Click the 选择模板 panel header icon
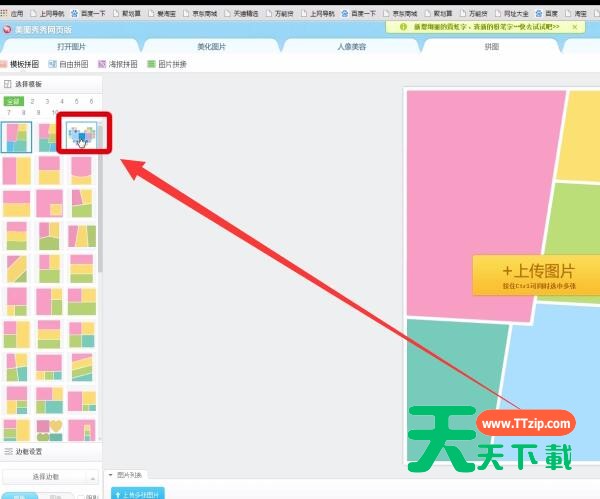600x499 pixels. [7, 84]
